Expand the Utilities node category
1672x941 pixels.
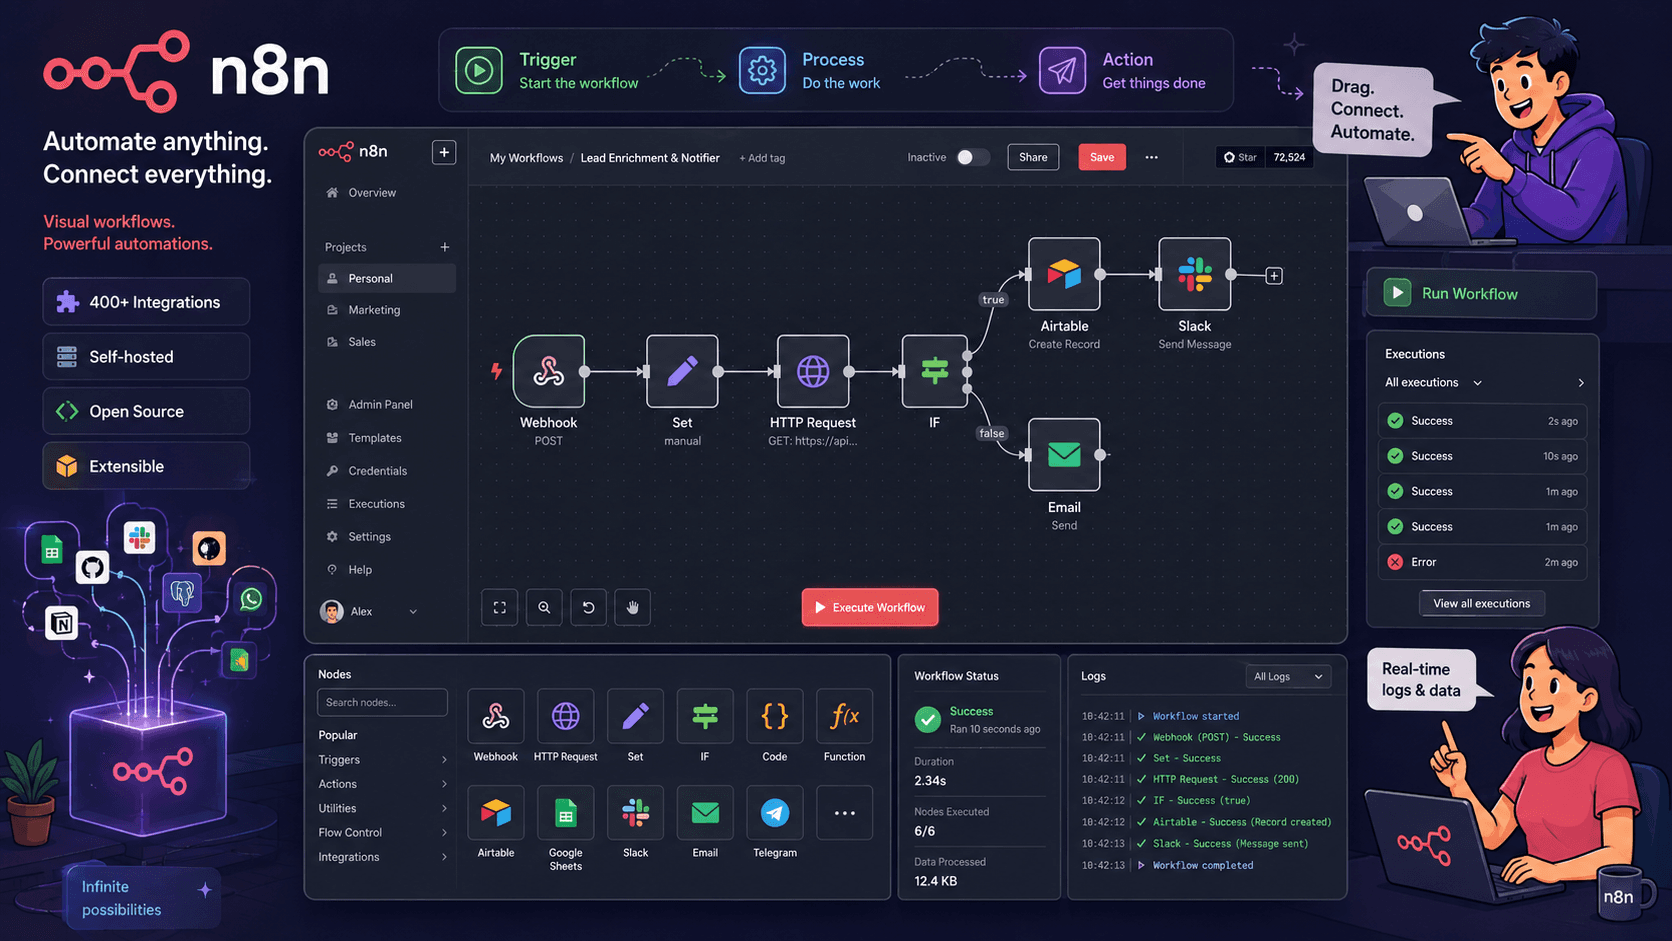383,808
